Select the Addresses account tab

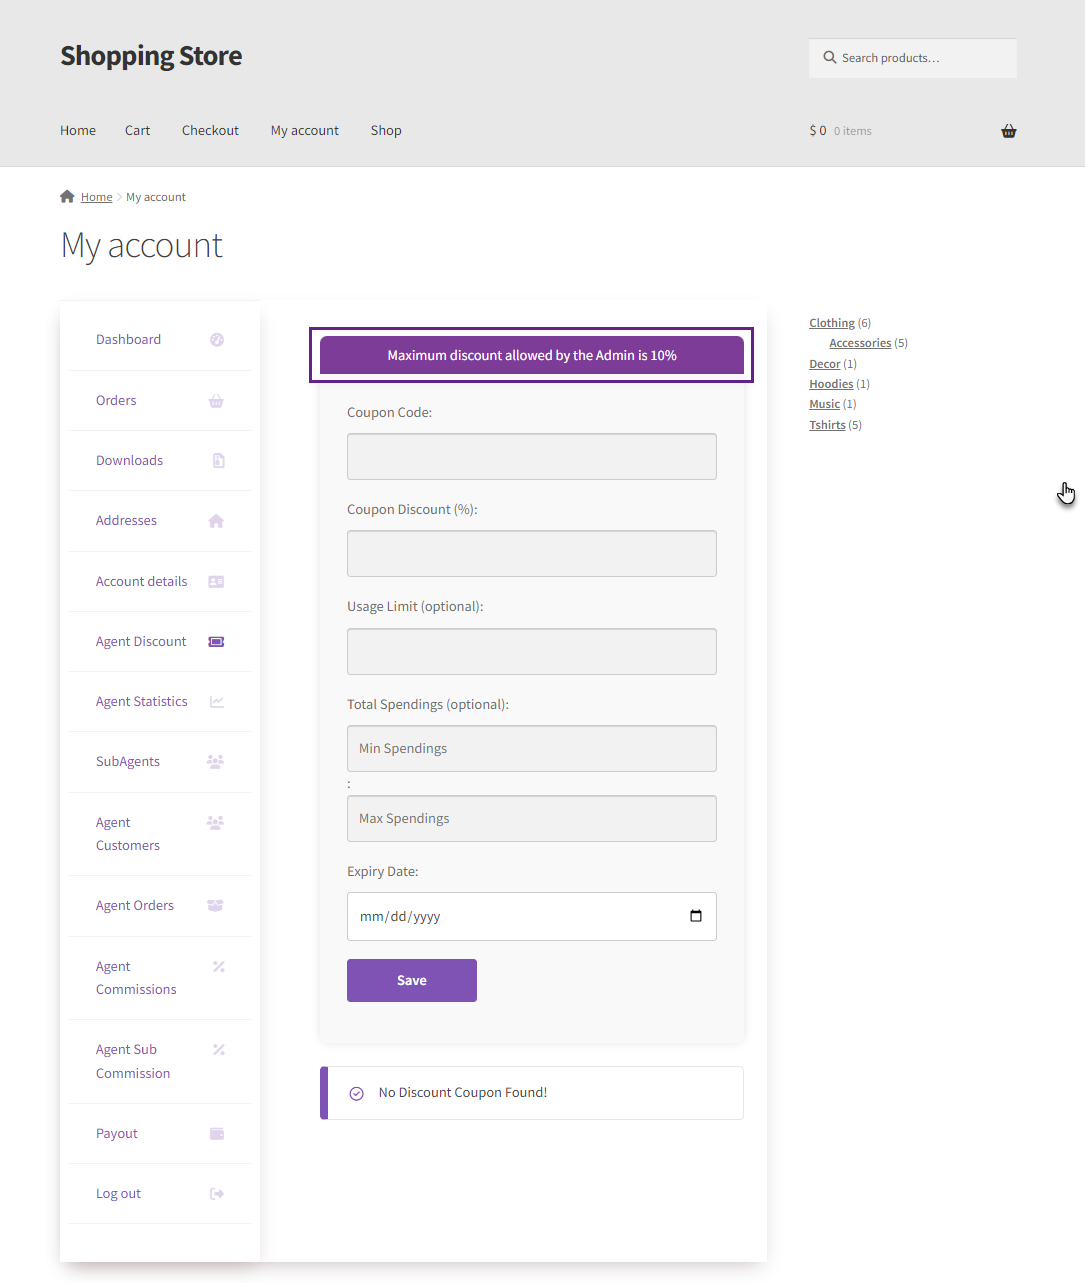tap(126, 521)
